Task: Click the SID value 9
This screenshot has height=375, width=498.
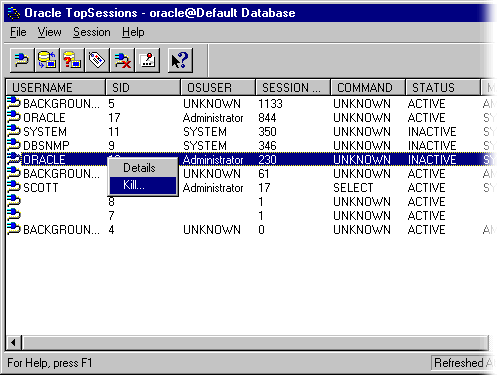Action: (112, 146)
